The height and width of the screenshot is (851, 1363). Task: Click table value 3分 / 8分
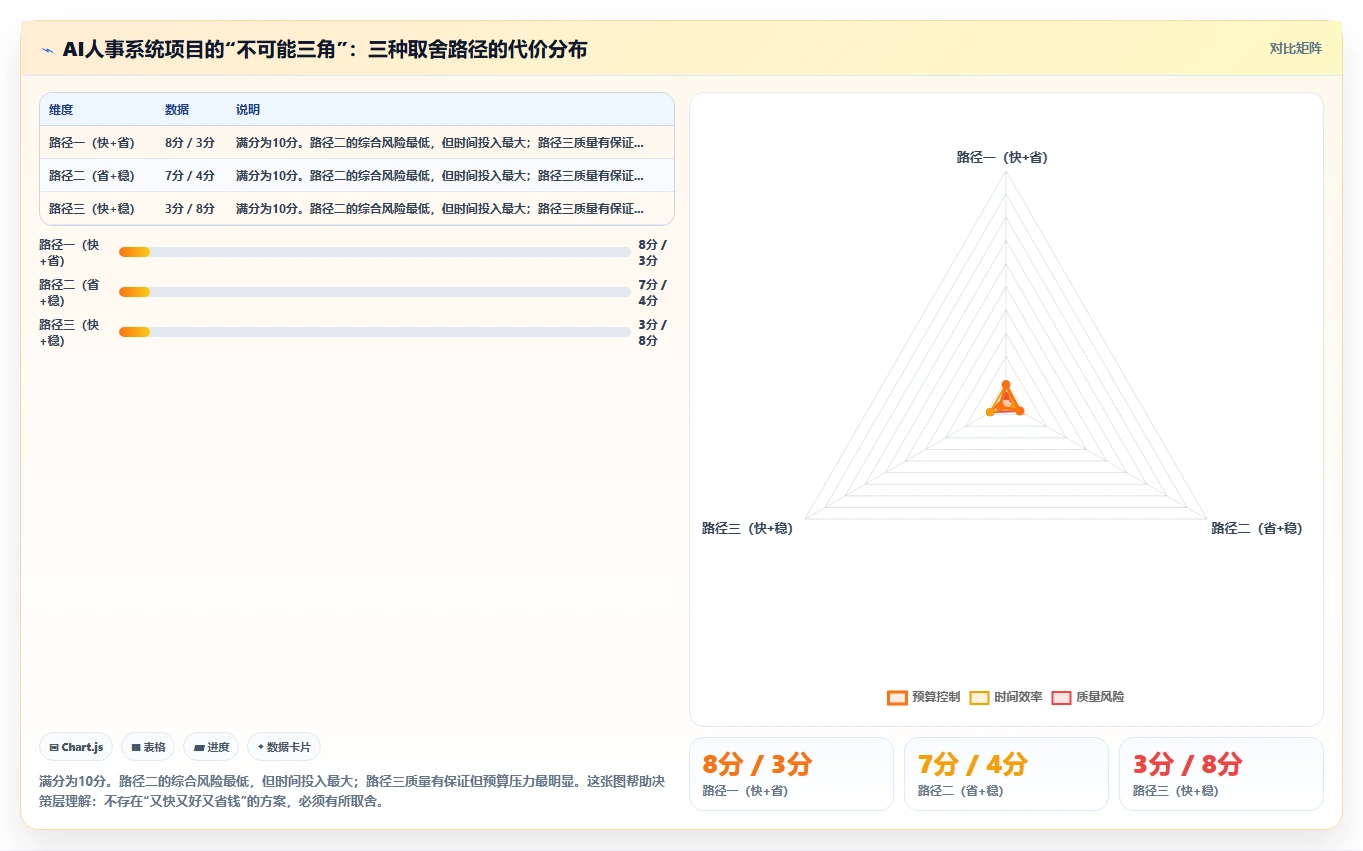tap(190, 208)
